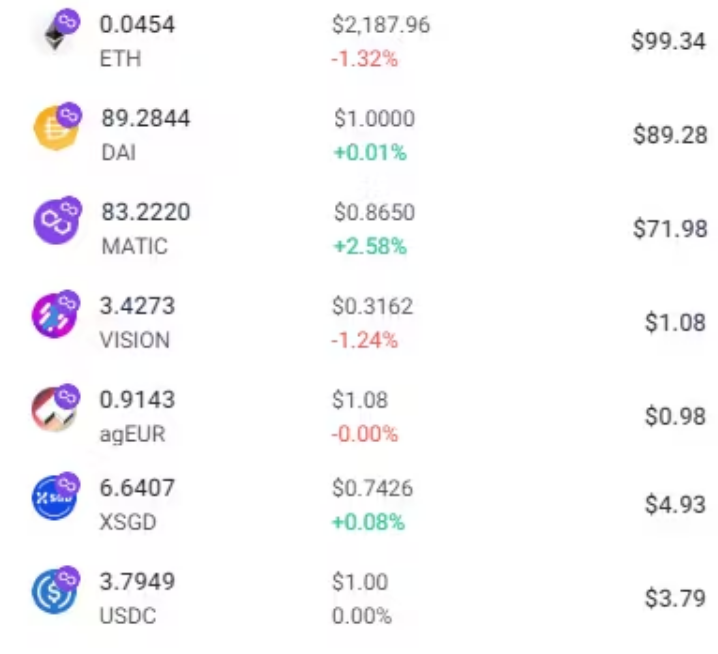Click the USDC $3.79 total value
The height and width of the screenshot is (654, 718).
675,598
